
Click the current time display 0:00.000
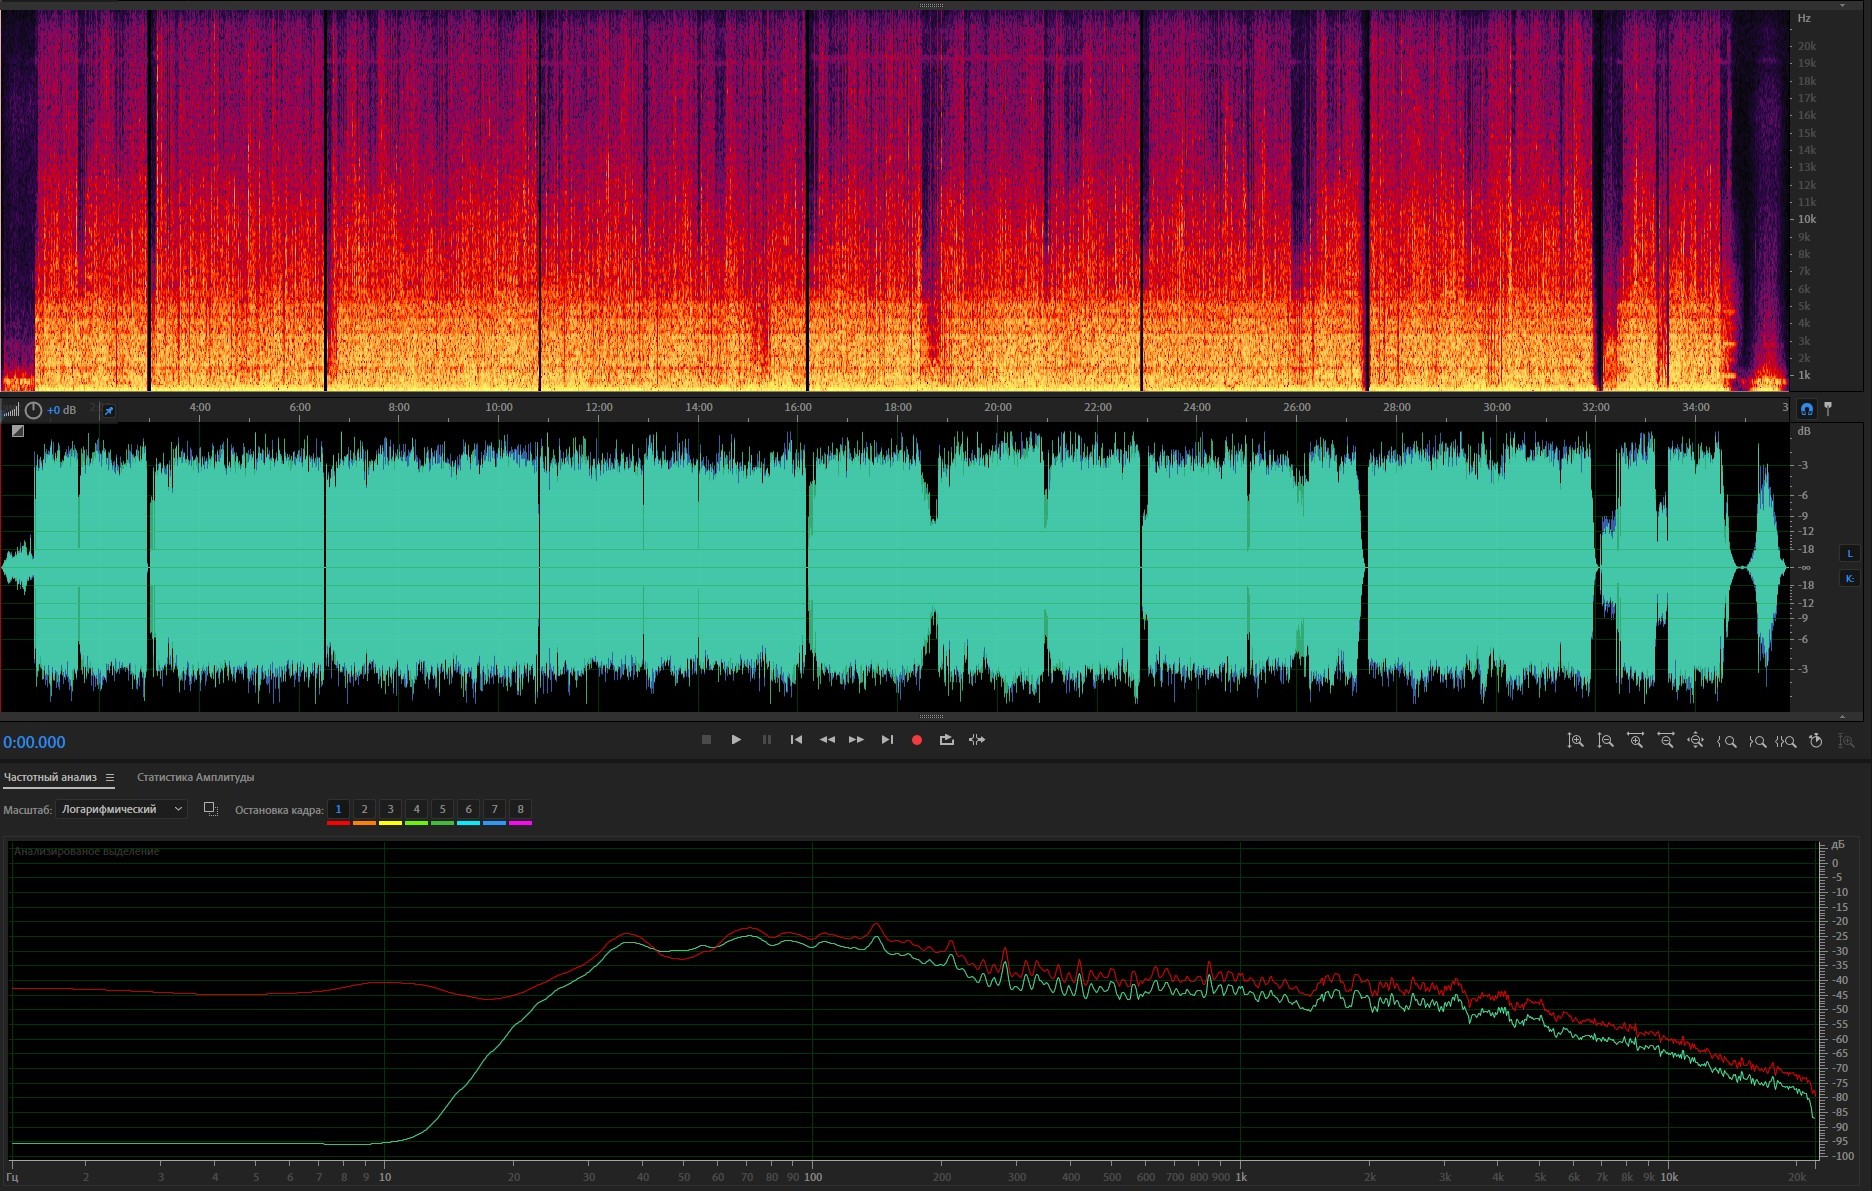tap(34, 742)
